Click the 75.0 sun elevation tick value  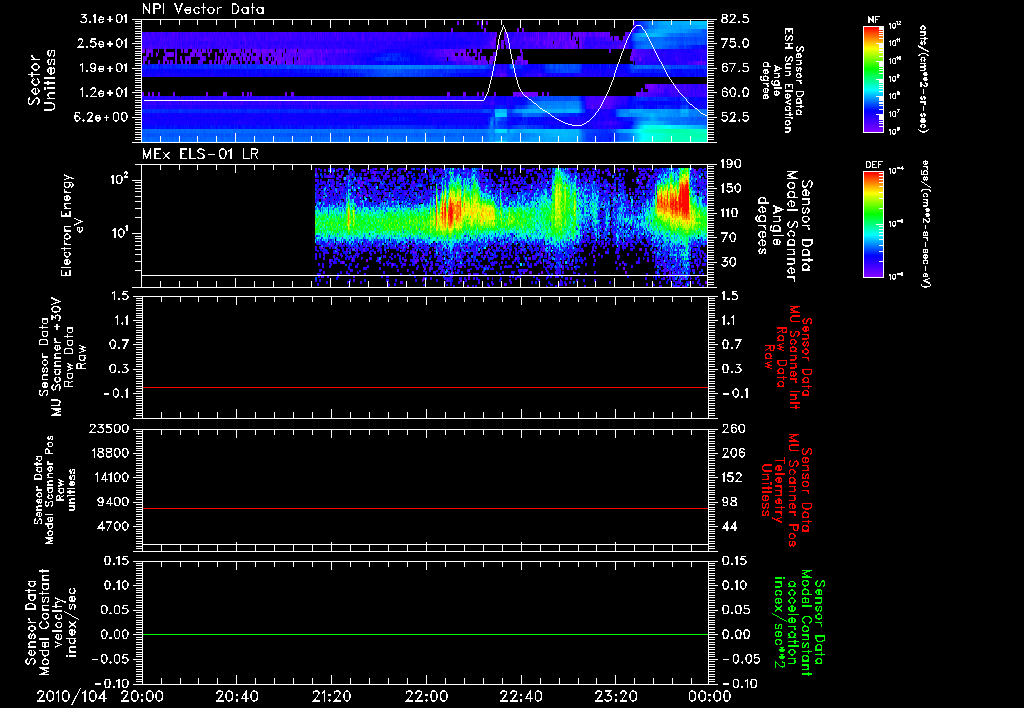pos(735,43)
